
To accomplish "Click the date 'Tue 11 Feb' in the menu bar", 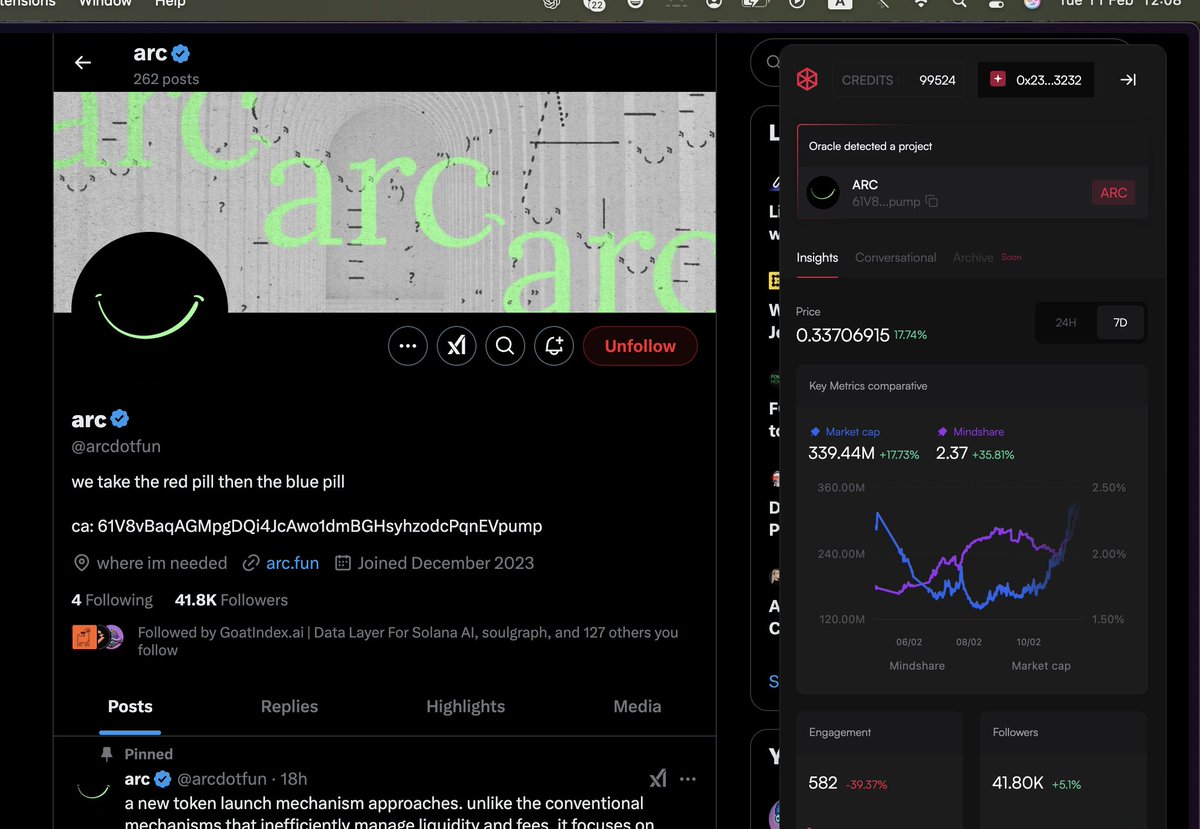I will click(1095, 3).
